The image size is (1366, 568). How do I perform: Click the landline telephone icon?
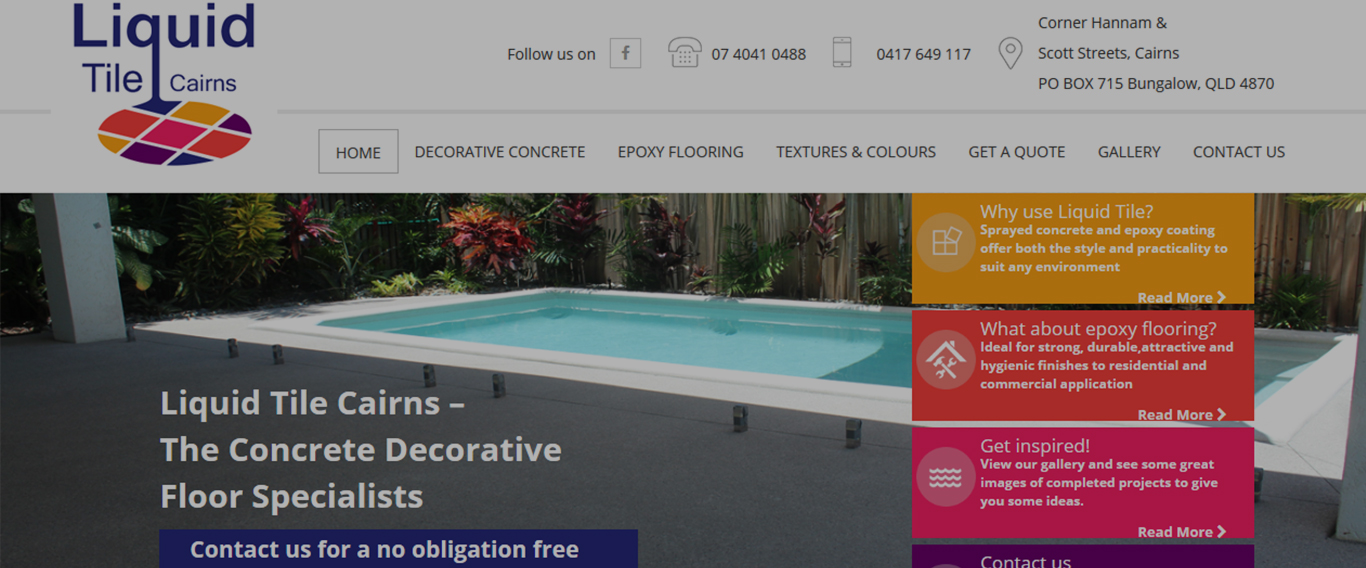tap(684, 52)
